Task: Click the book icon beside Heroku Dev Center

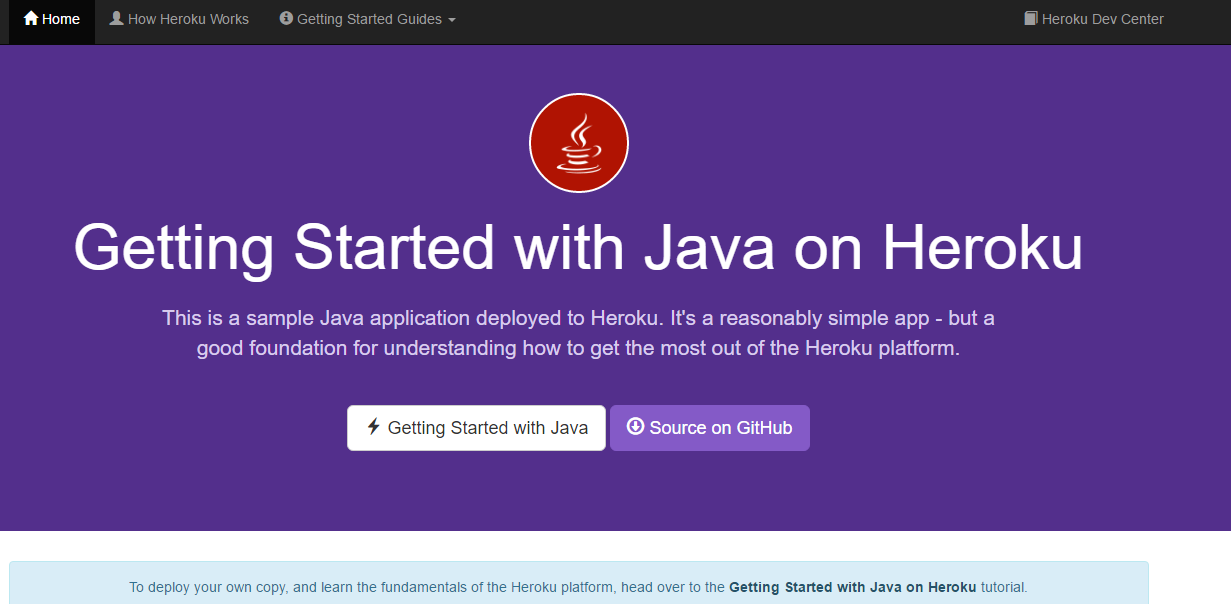Action: pyautogui.click(x=1029, y=18)
